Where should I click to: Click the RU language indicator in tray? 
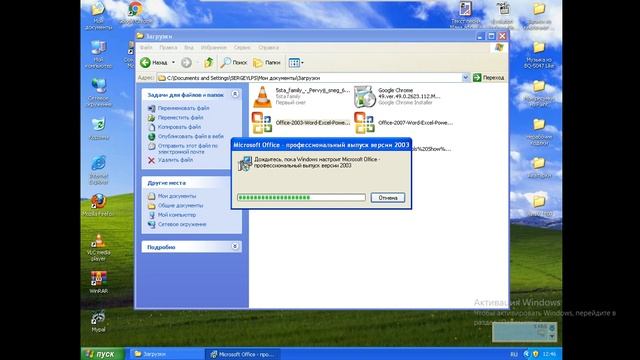(514, 354)
